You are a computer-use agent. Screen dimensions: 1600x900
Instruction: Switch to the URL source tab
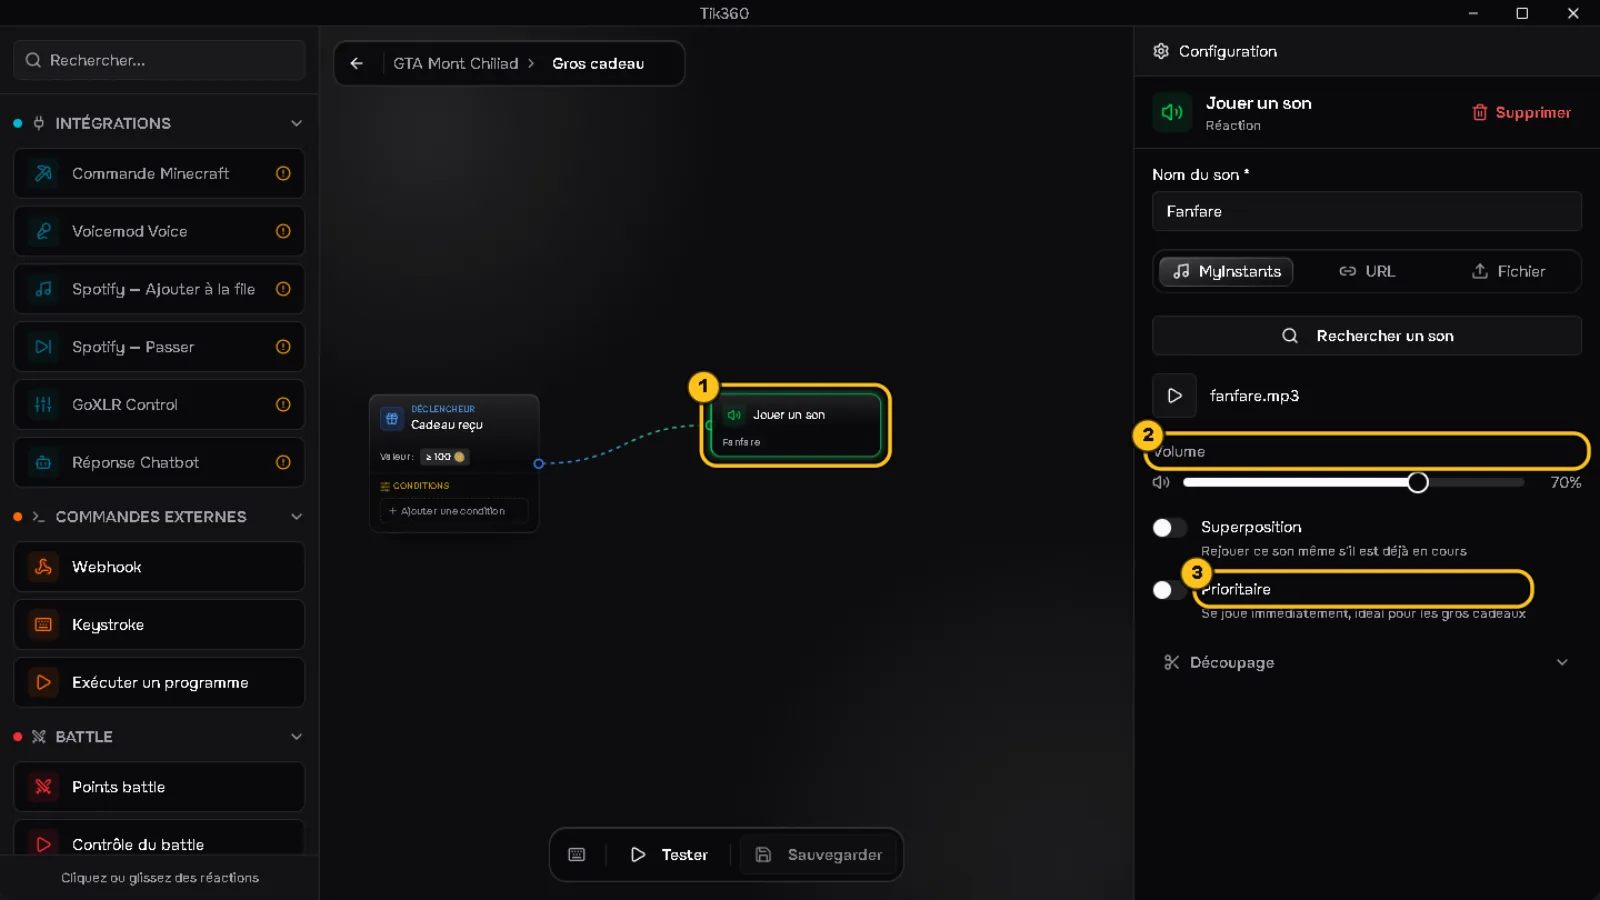point(1366,271)
